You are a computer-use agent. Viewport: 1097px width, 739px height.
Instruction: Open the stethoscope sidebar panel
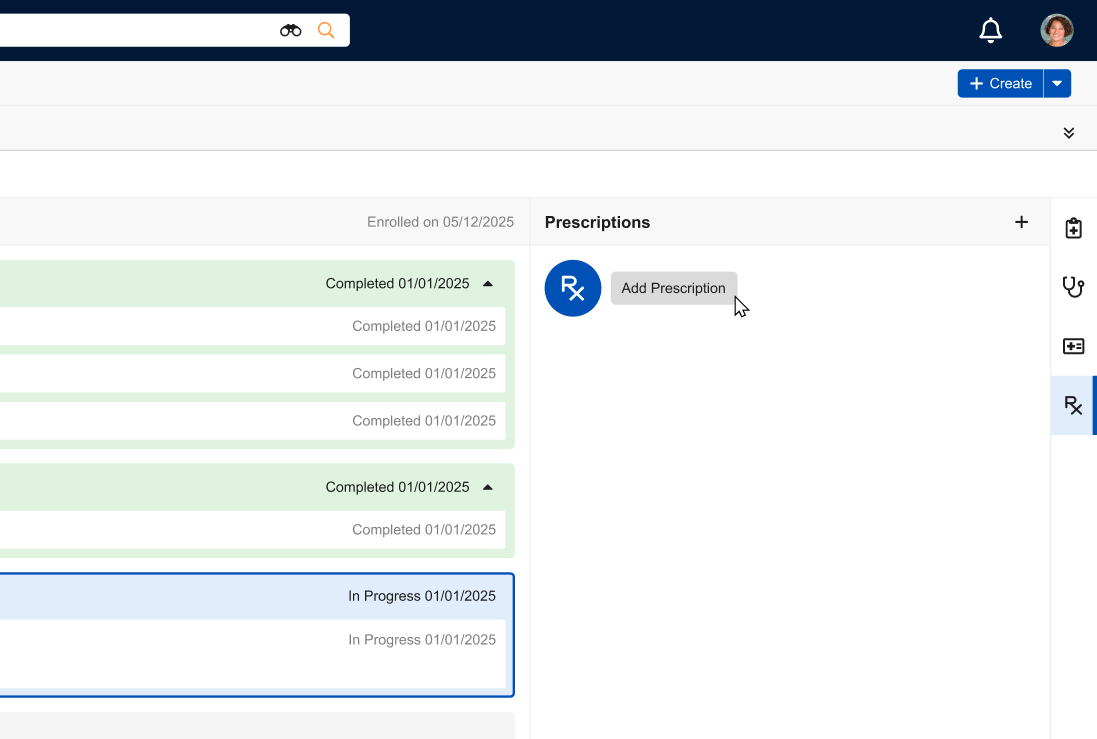click(x=1073, y=287)
